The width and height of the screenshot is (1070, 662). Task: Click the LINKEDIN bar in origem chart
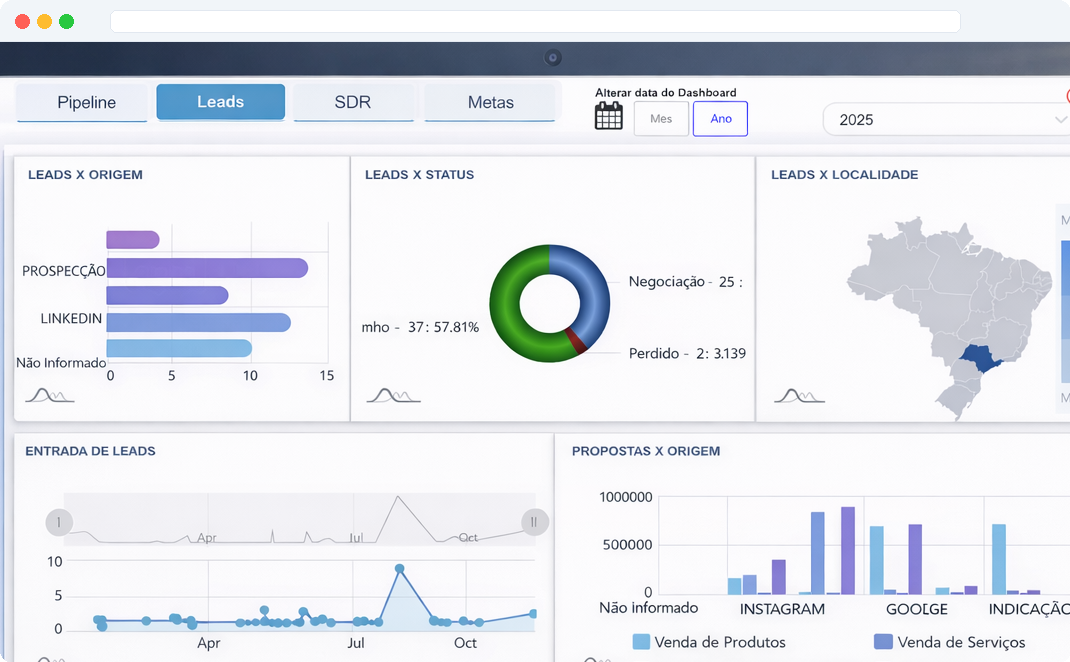click(199, 322)
